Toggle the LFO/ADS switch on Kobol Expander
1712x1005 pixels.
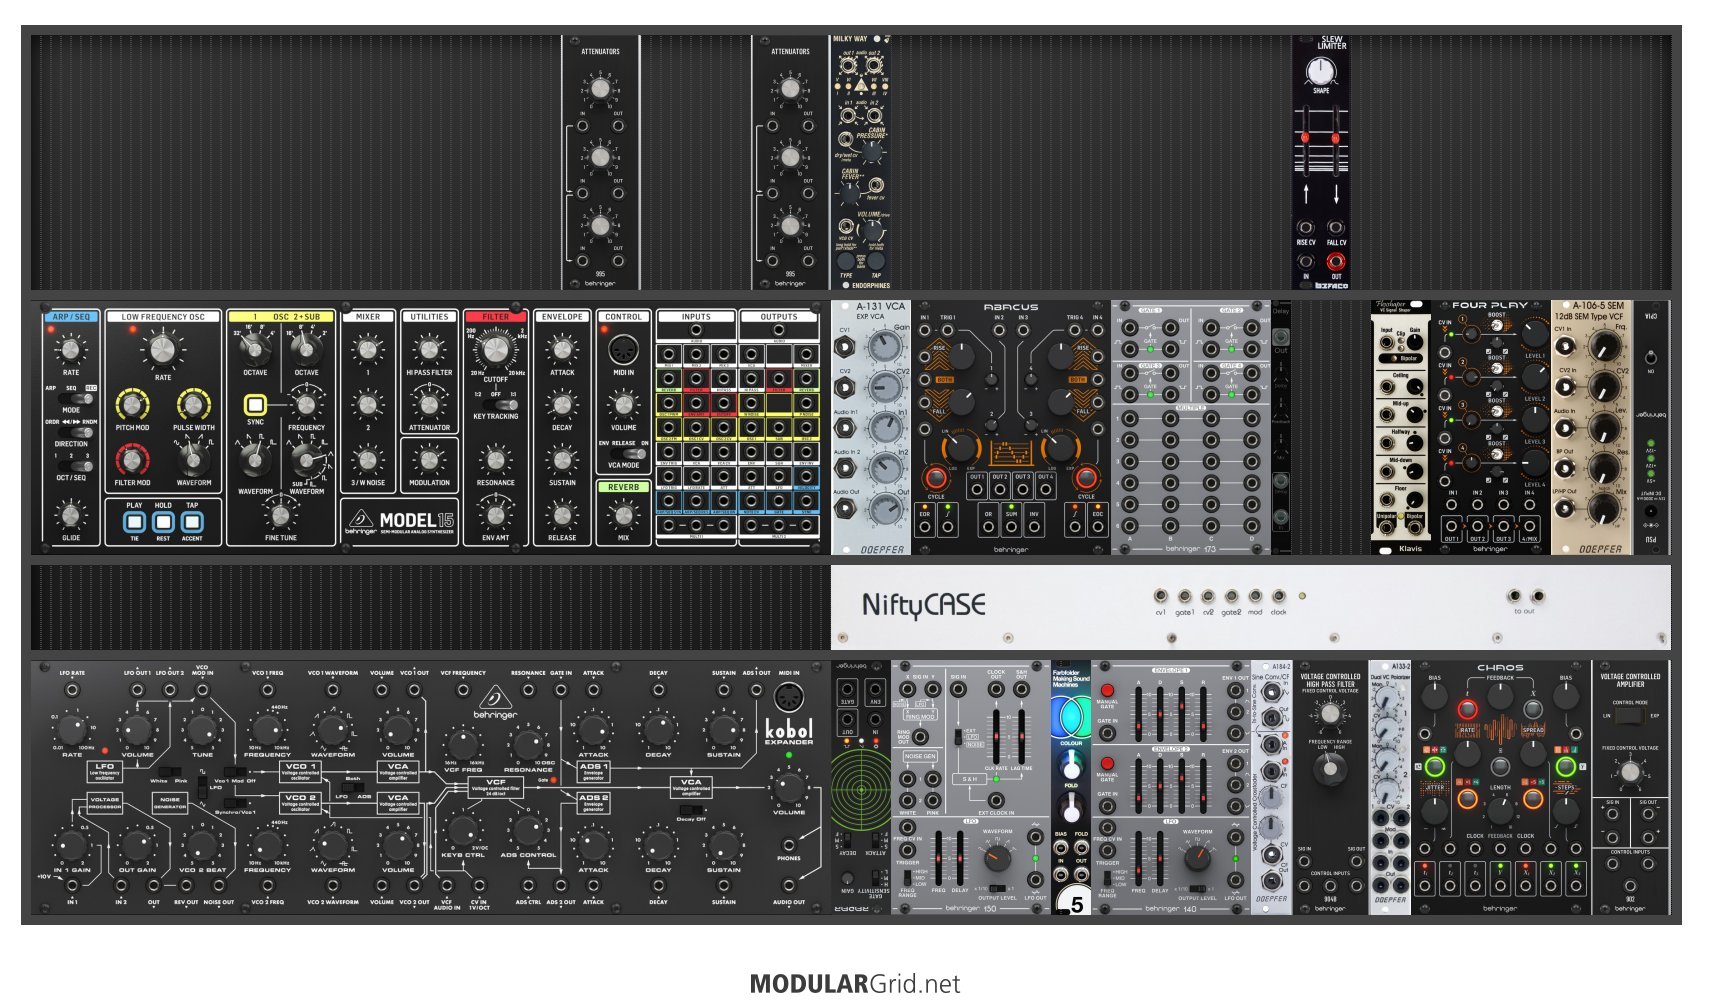[x=353, y=787]
